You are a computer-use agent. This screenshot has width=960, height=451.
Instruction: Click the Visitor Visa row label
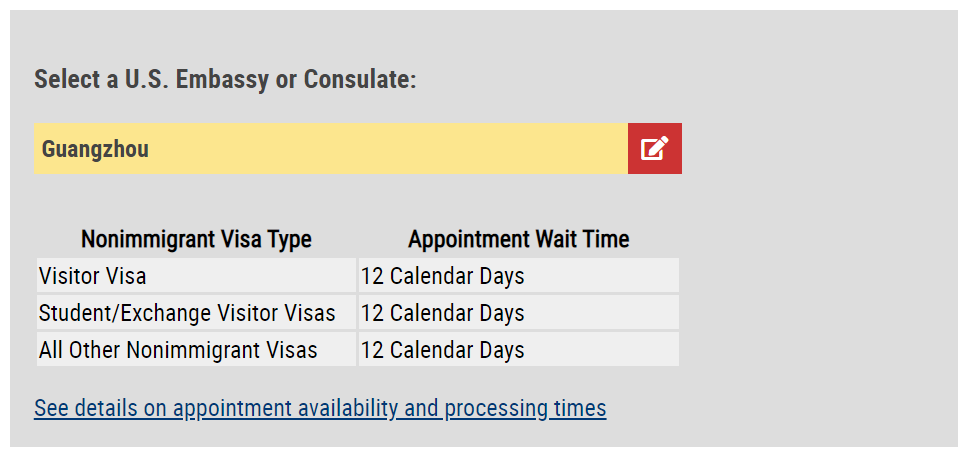(x=92, y=276)
